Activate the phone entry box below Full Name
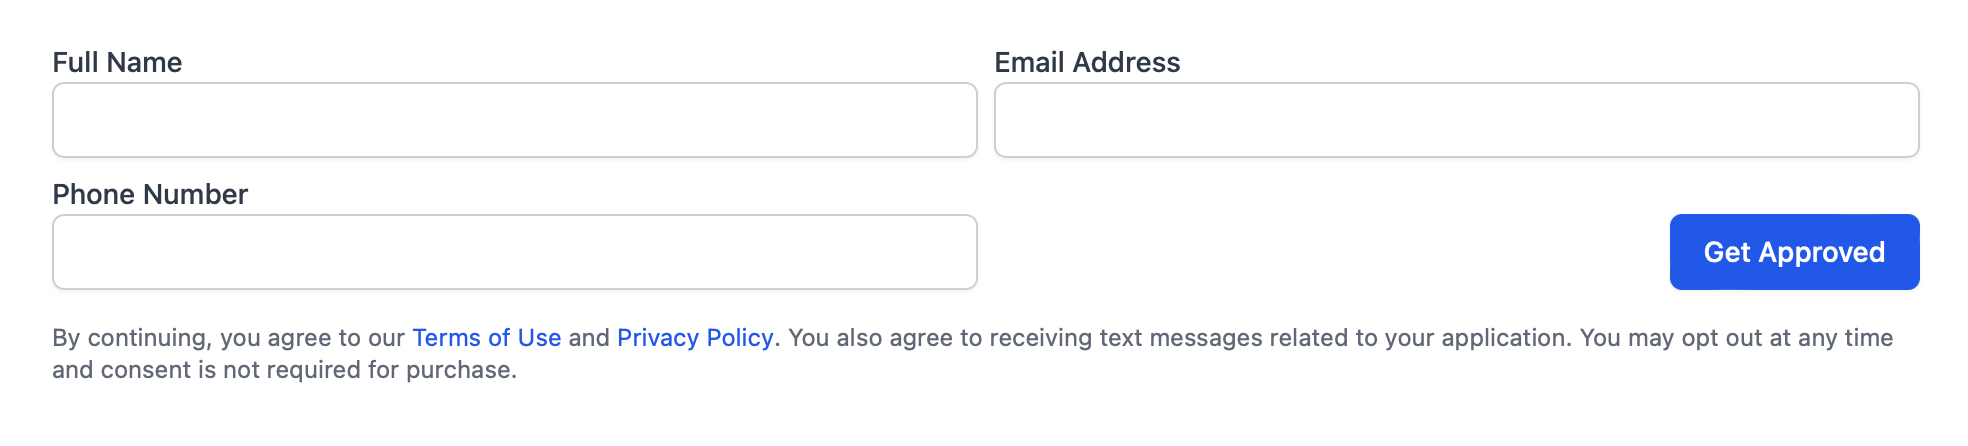1968x446 pixels. click(x=514, y=252)
